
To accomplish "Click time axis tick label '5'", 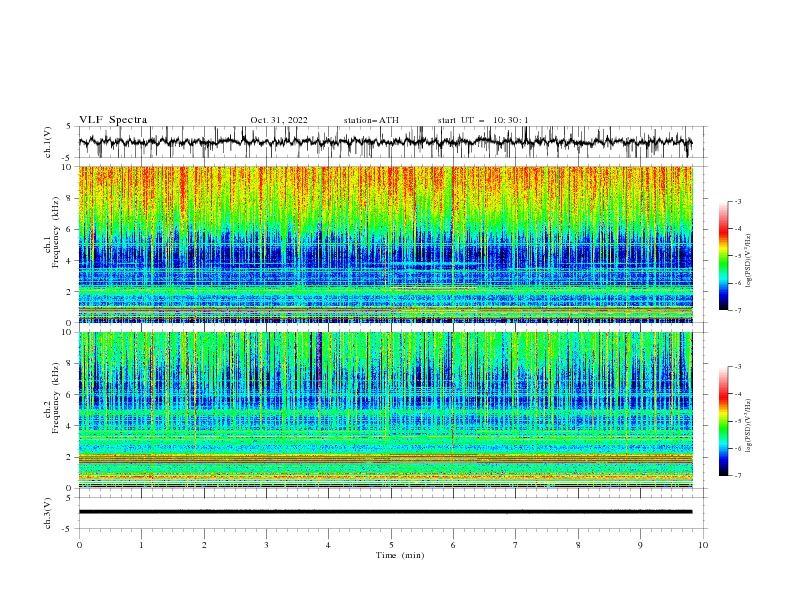I will [391, 545].
